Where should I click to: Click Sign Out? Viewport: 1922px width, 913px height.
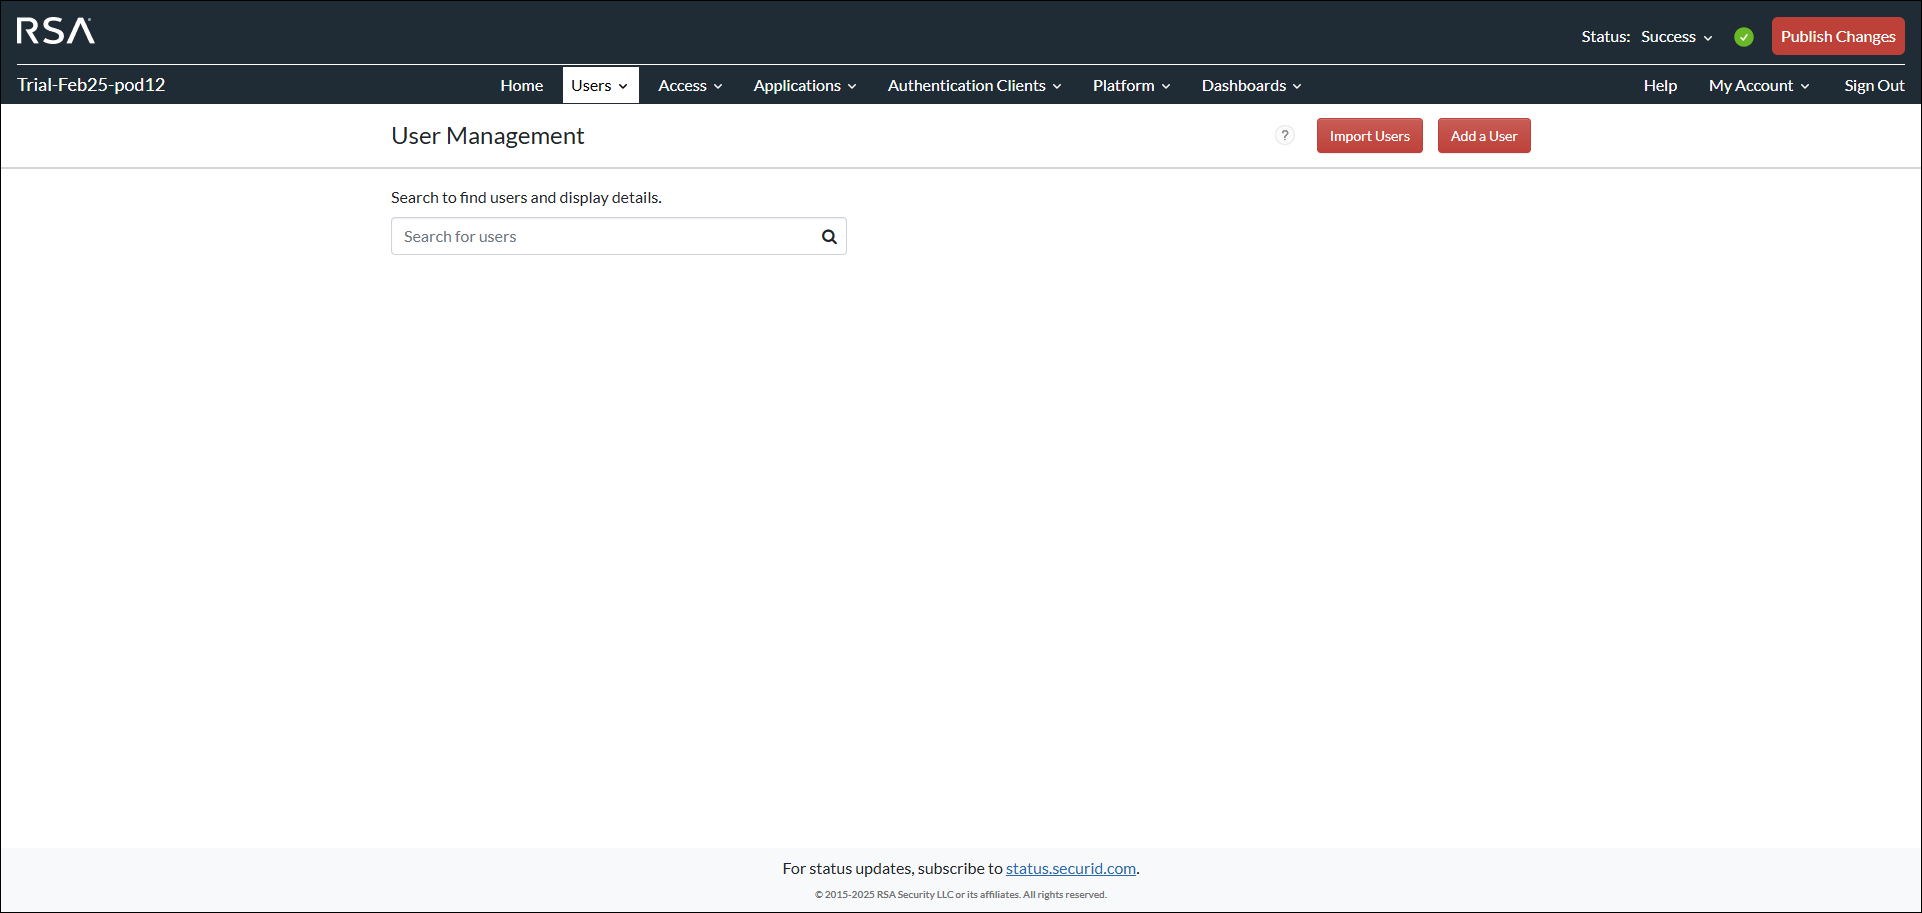click(1874, 86)
